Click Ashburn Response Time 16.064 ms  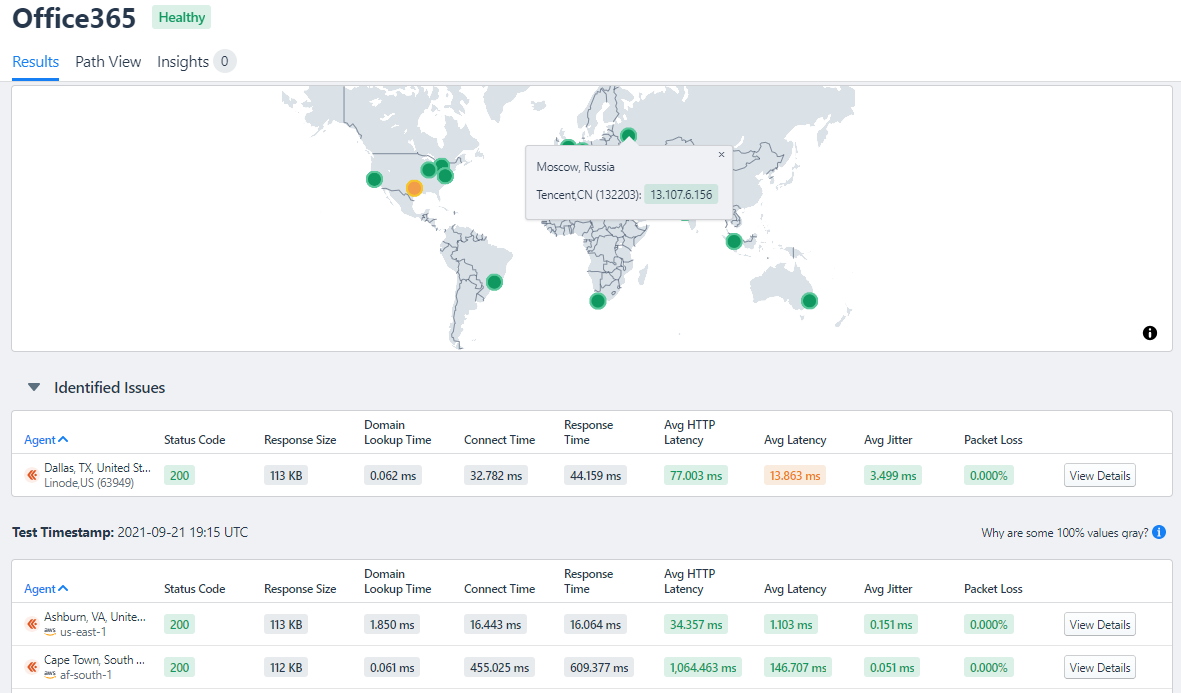pos(595,624)
